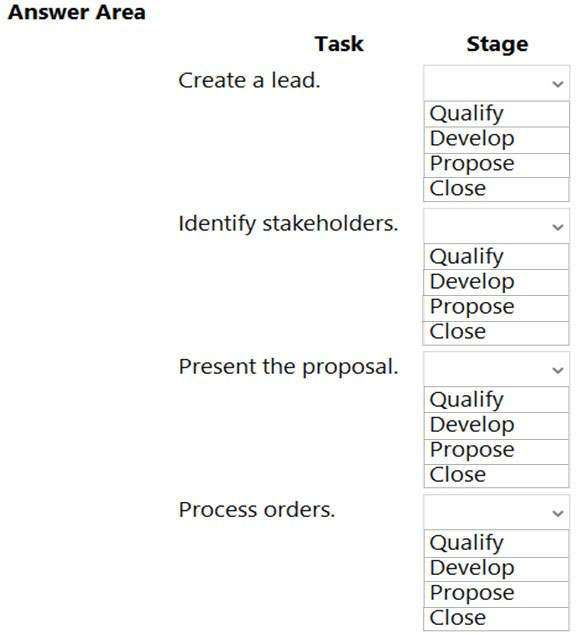Expand the Identify stakeholders stage dropdown
Viewport: 579px width, 635px height.
click(496, 226)
